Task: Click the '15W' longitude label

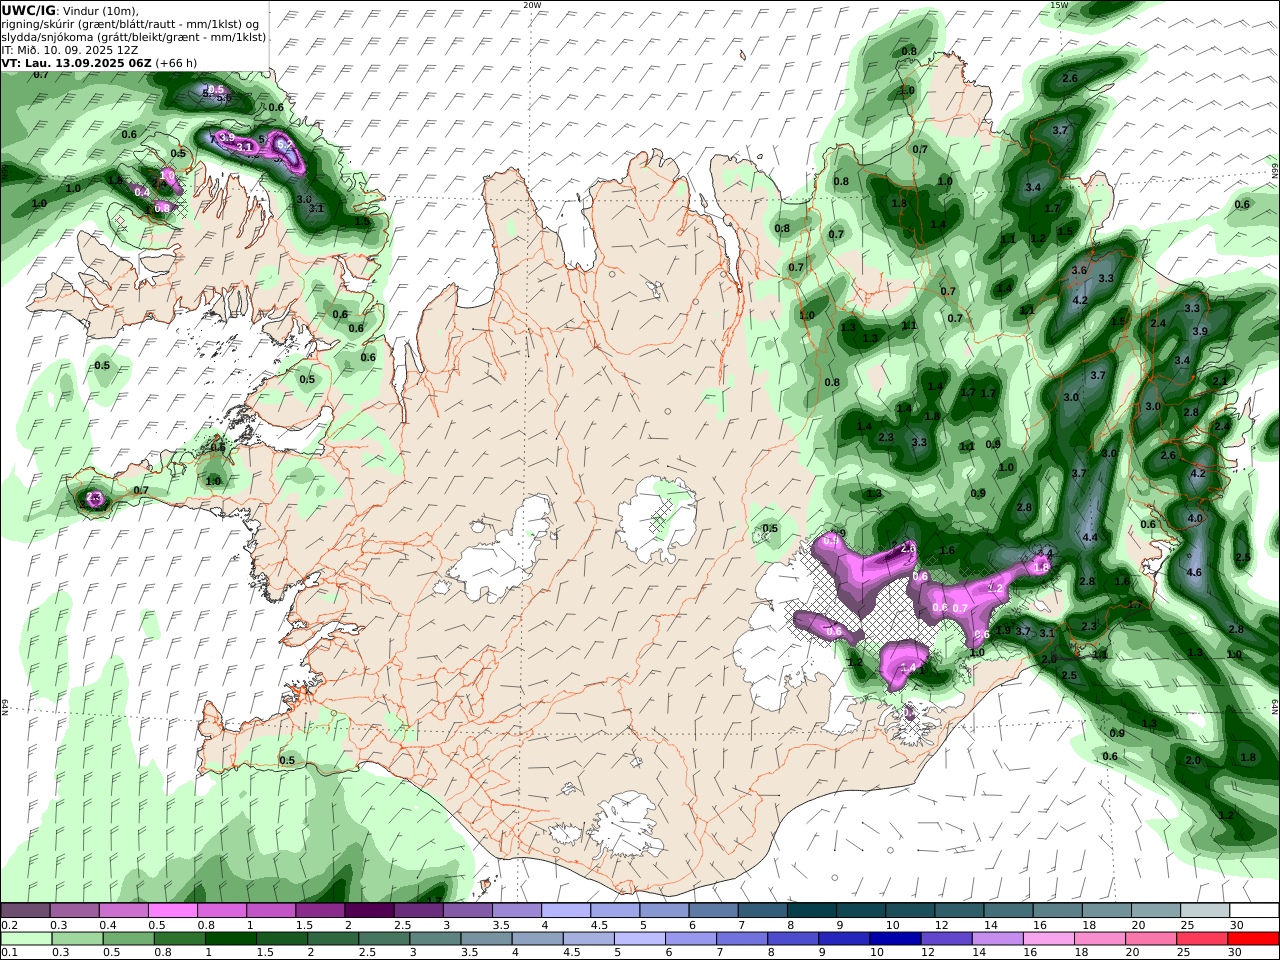Action: coord(1060,5)
